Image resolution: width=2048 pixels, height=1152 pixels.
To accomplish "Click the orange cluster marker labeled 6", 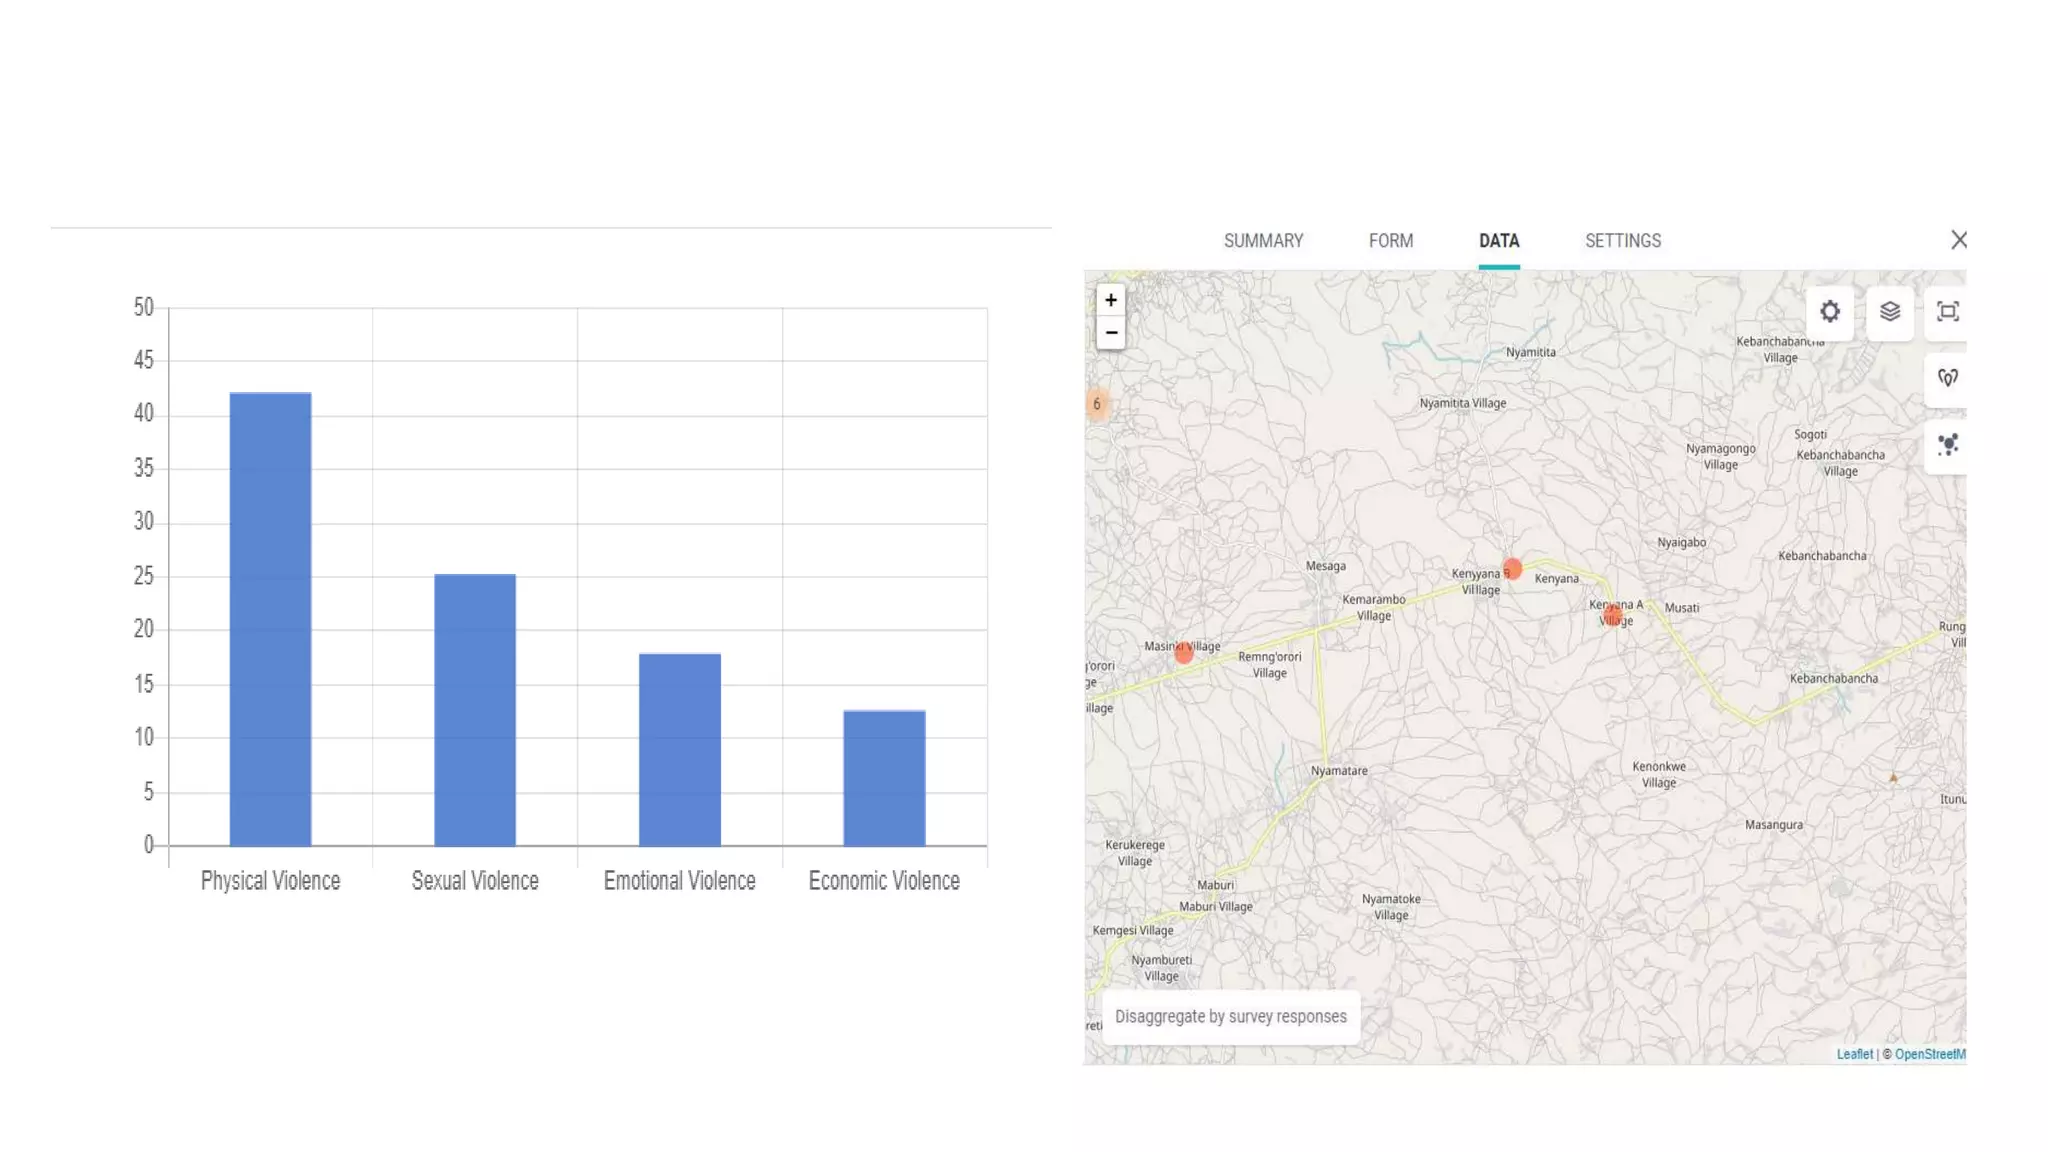I will click(1097, 404).
